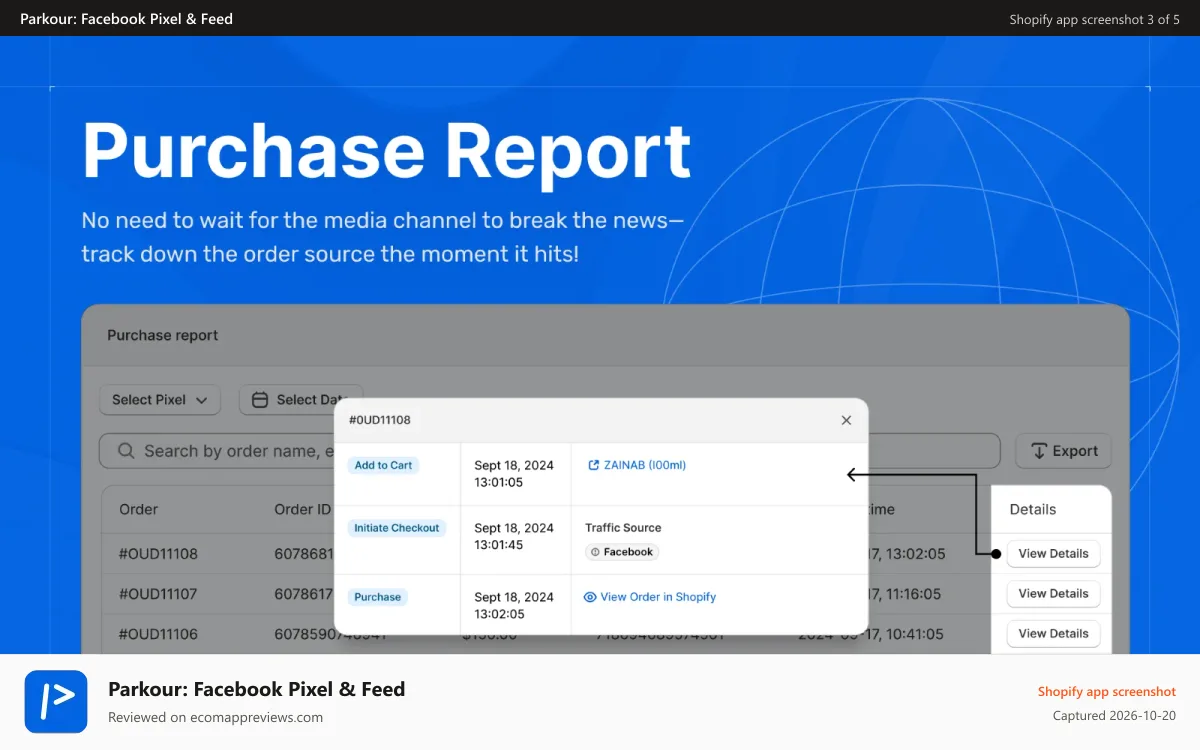
Task: Click the external link icon beside ZAINAB
Action: point(593,465)
